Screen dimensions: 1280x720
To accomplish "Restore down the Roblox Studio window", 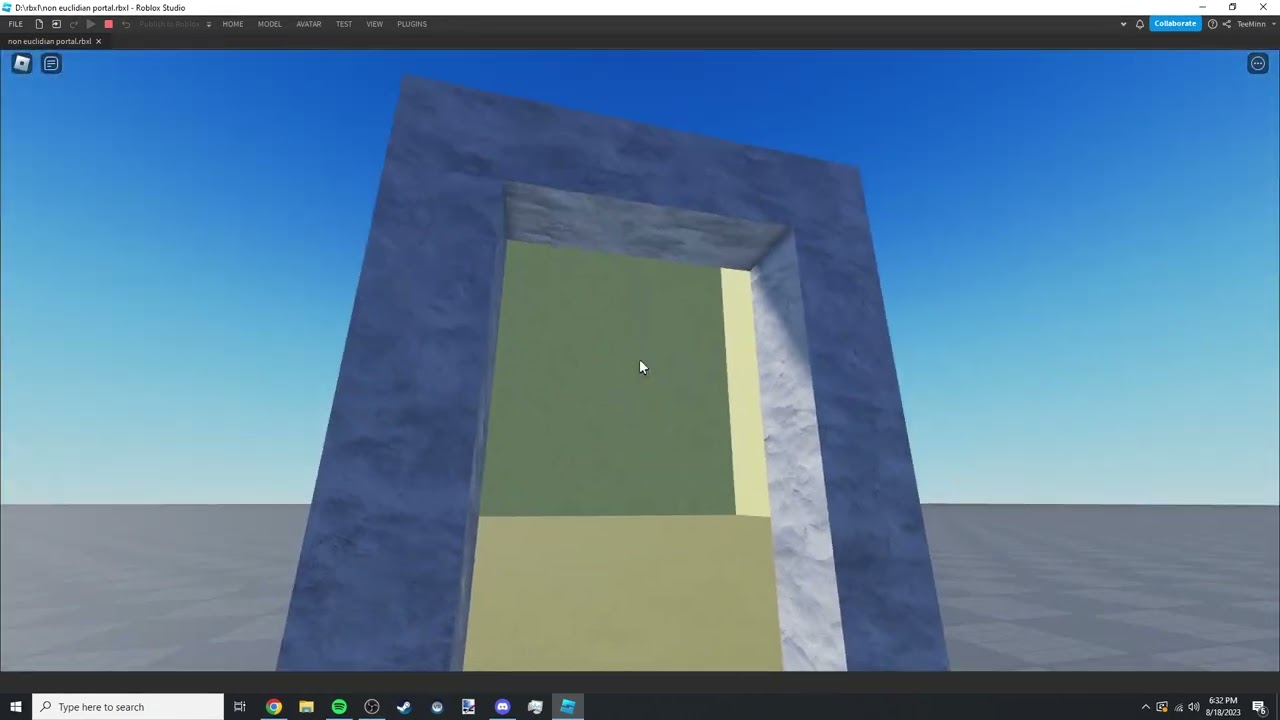I will (x=1232, y=7).
